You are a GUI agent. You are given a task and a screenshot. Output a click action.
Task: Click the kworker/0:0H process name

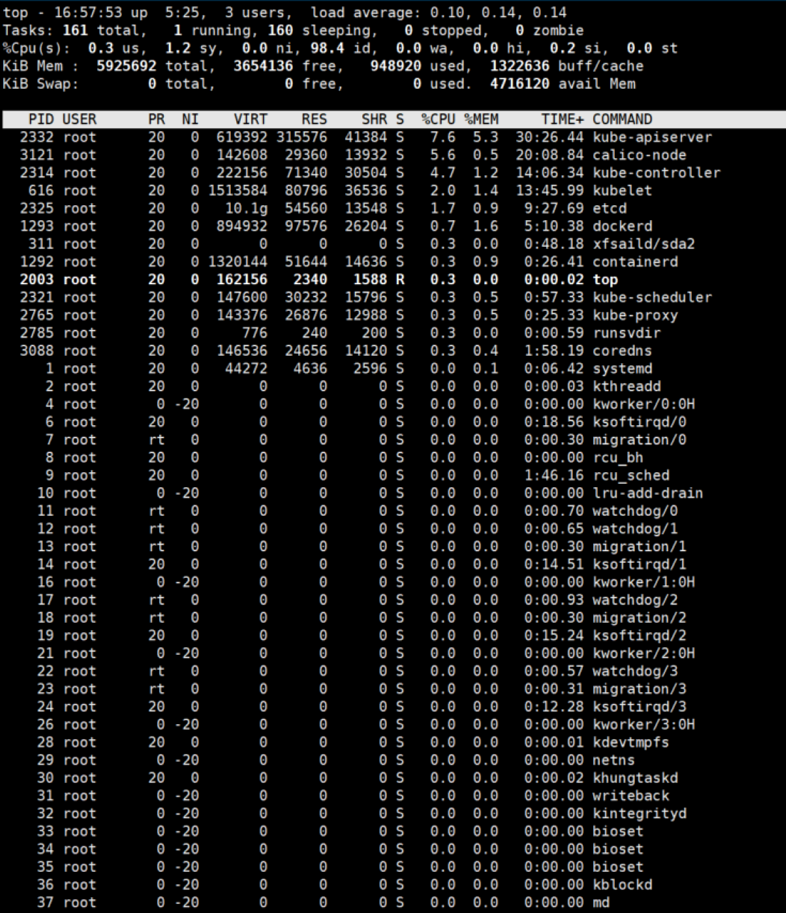click(643, 404)
